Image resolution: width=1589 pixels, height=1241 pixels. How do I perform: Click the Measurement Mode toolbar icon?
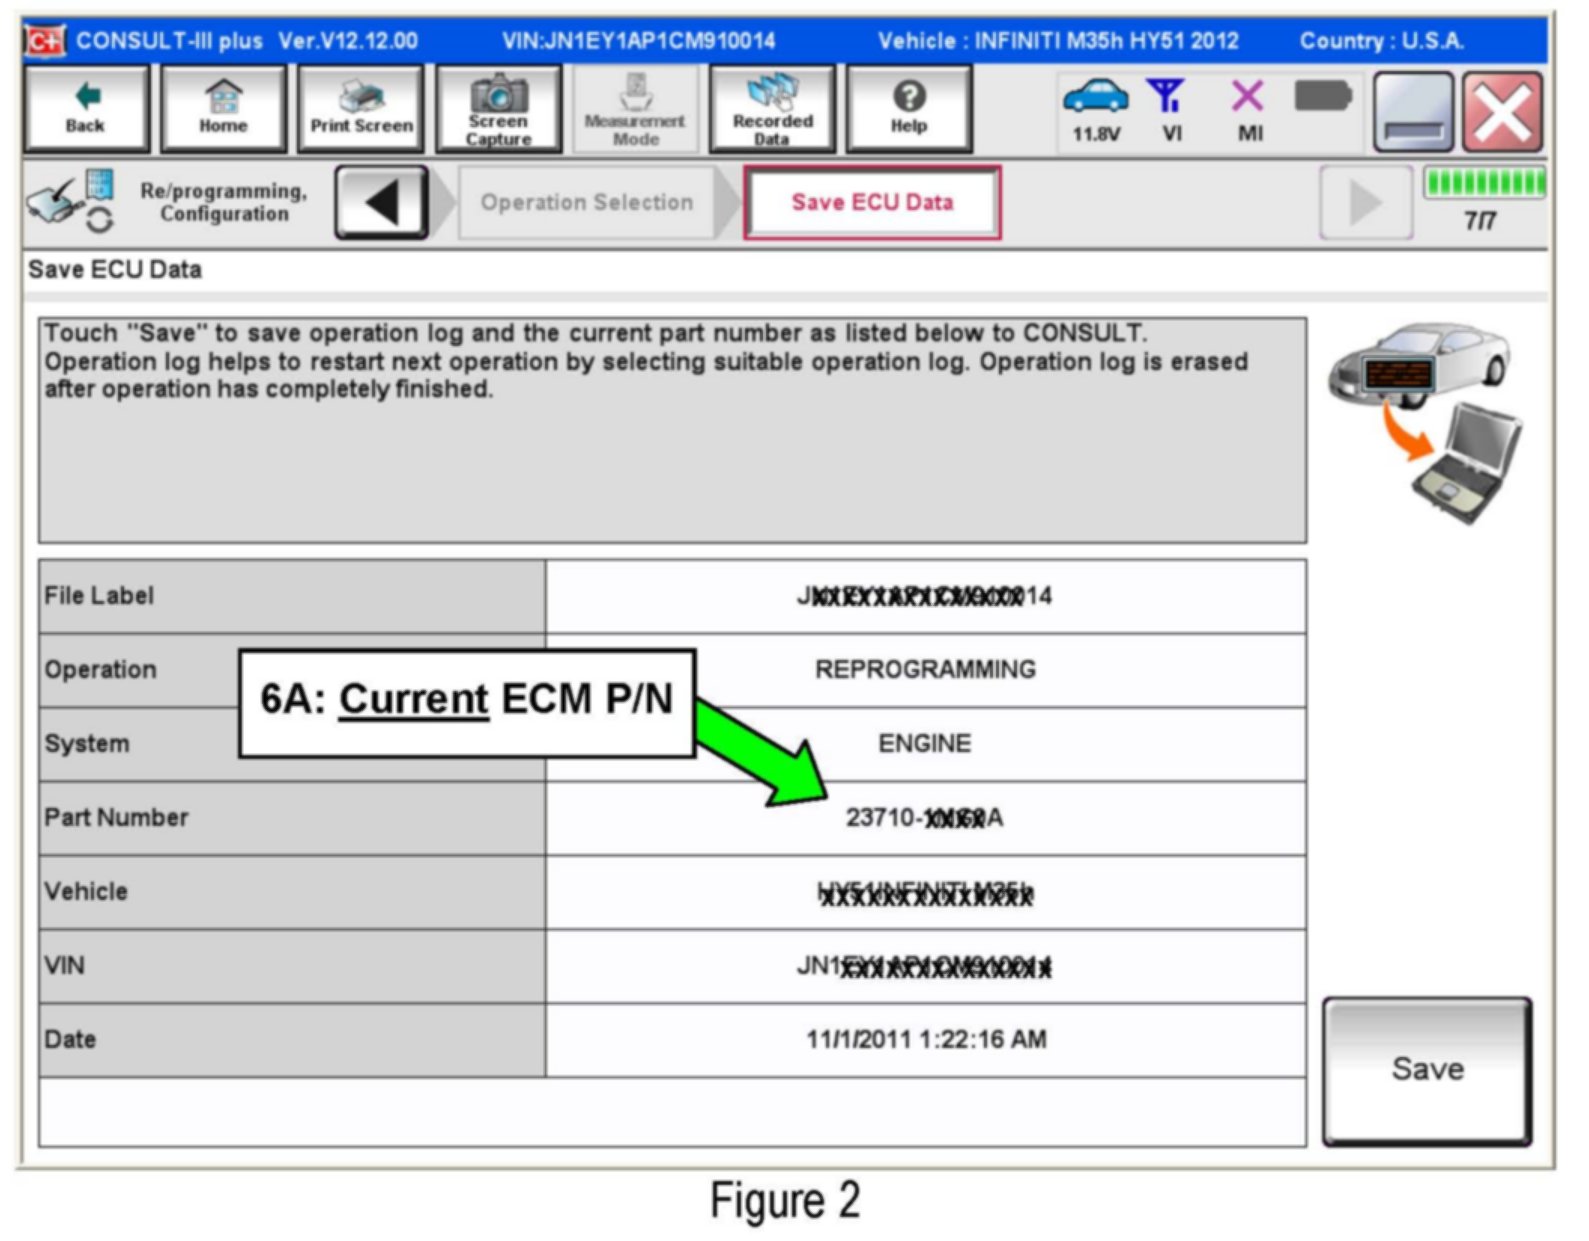635,108
